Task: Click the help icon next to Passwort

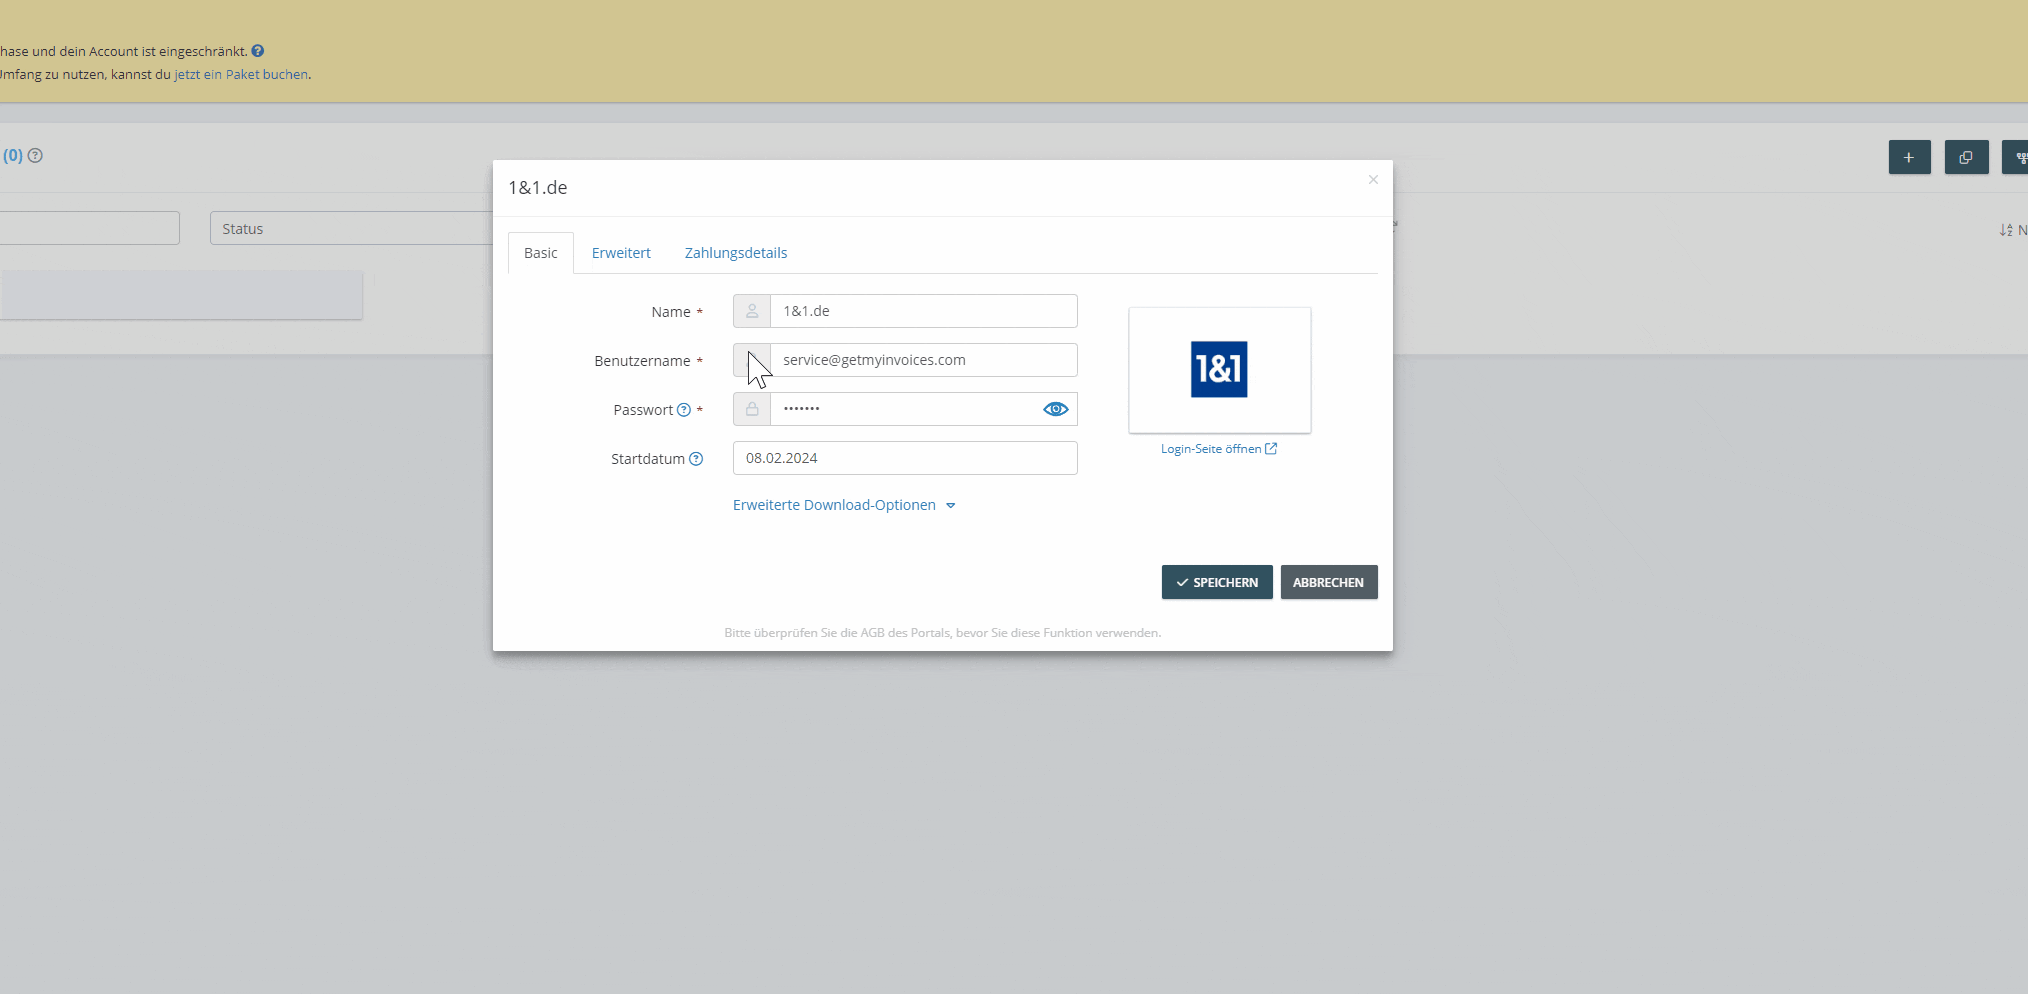Action: click(x=684, y=410)
